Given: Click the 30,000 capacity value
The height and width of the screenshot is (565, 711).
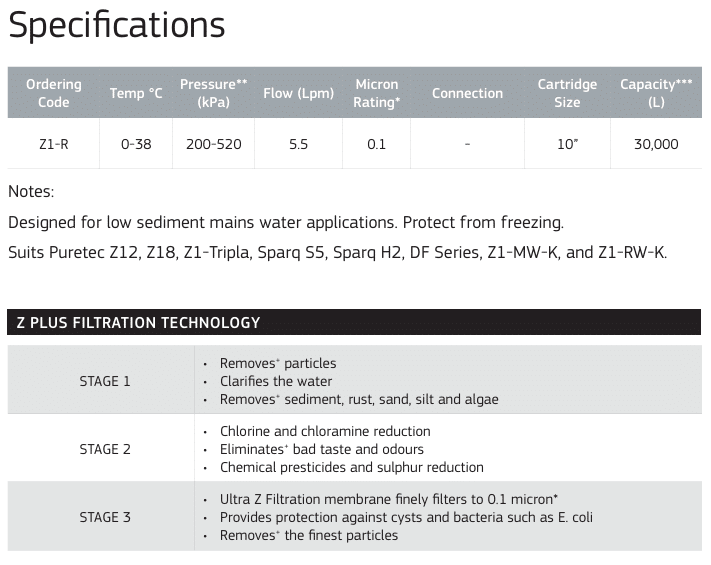Looking at the screenshot, I should (x=656, y=144).
